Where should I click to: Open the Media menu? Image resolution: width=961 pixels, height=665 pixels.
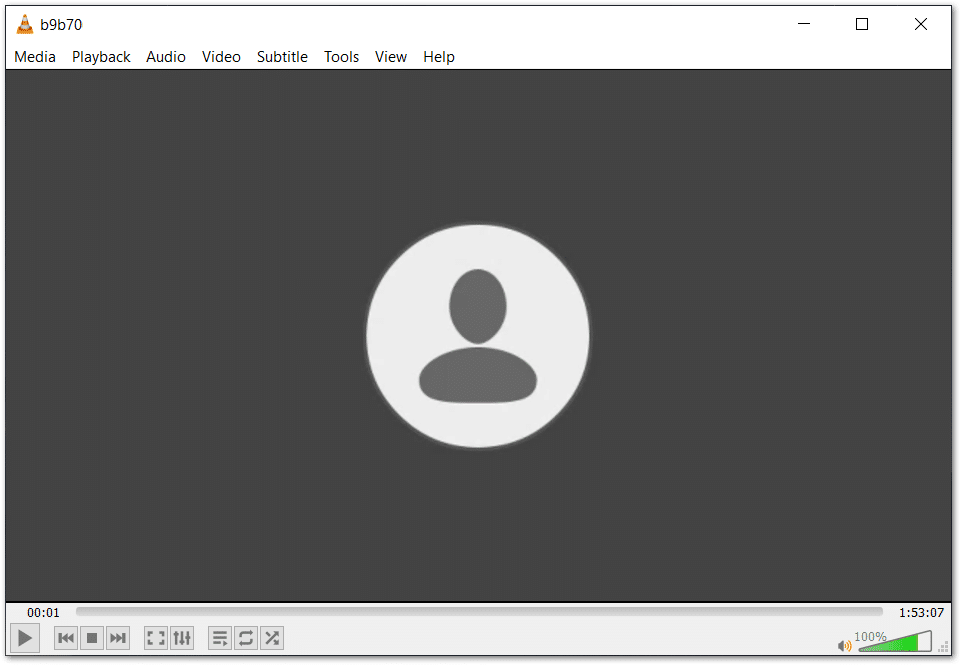[x=35, y=57]
